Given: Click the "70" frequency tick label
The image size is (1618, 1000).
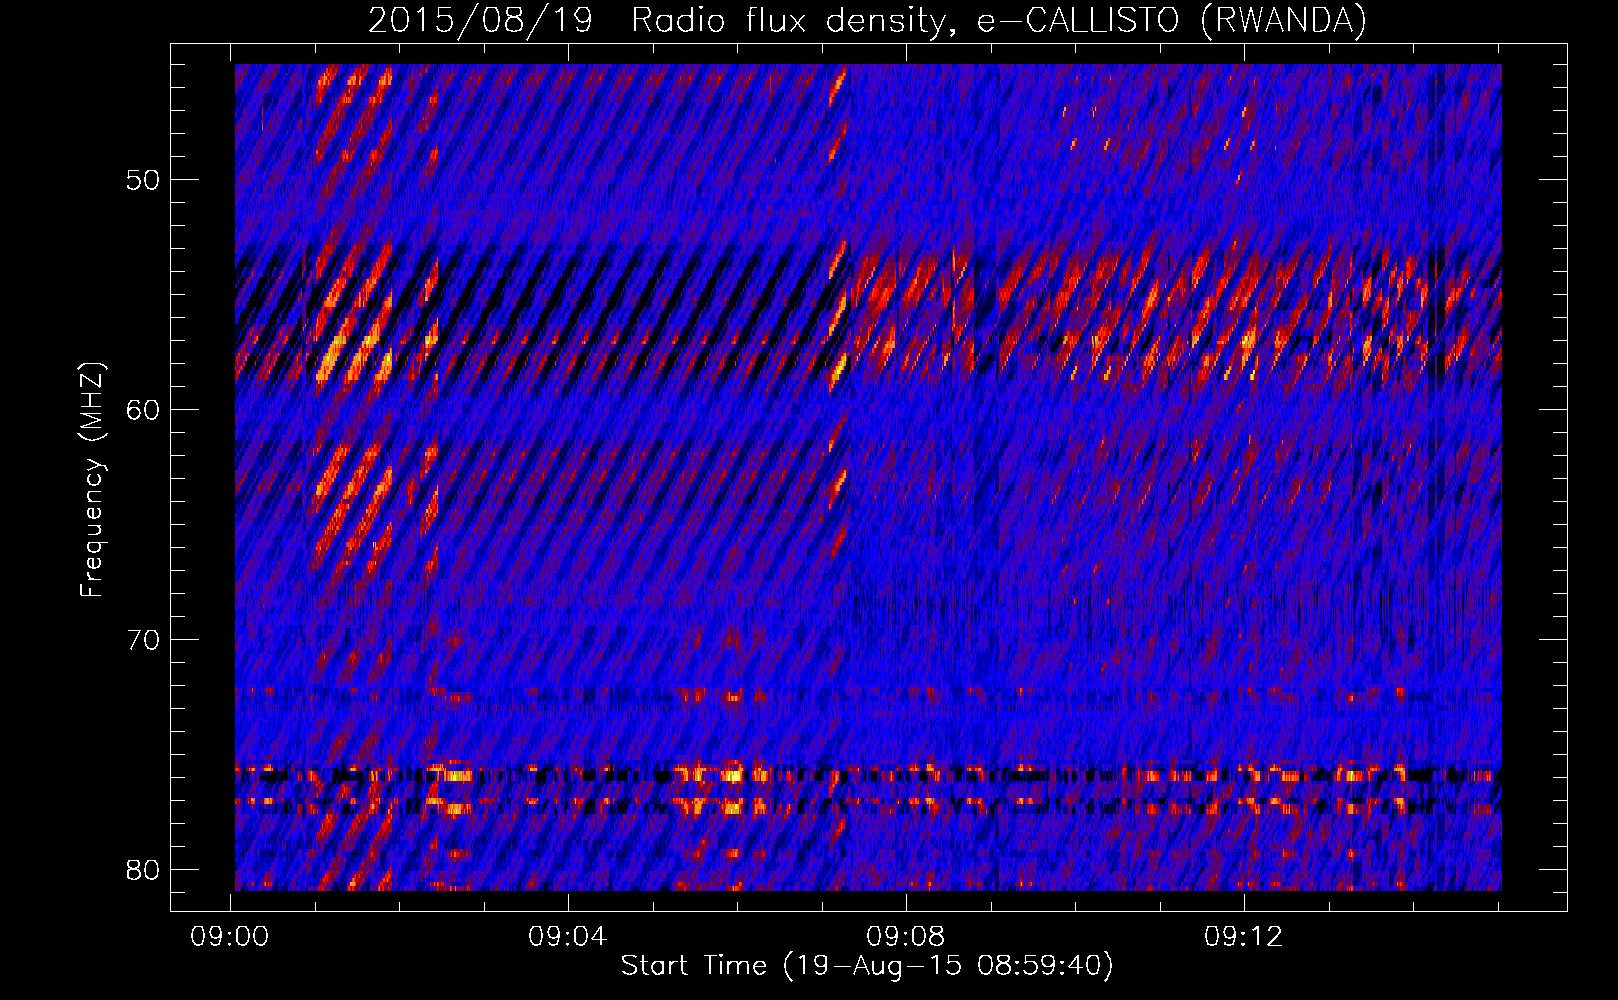Looking at the screenshot, I should click(x=143, y=639).
